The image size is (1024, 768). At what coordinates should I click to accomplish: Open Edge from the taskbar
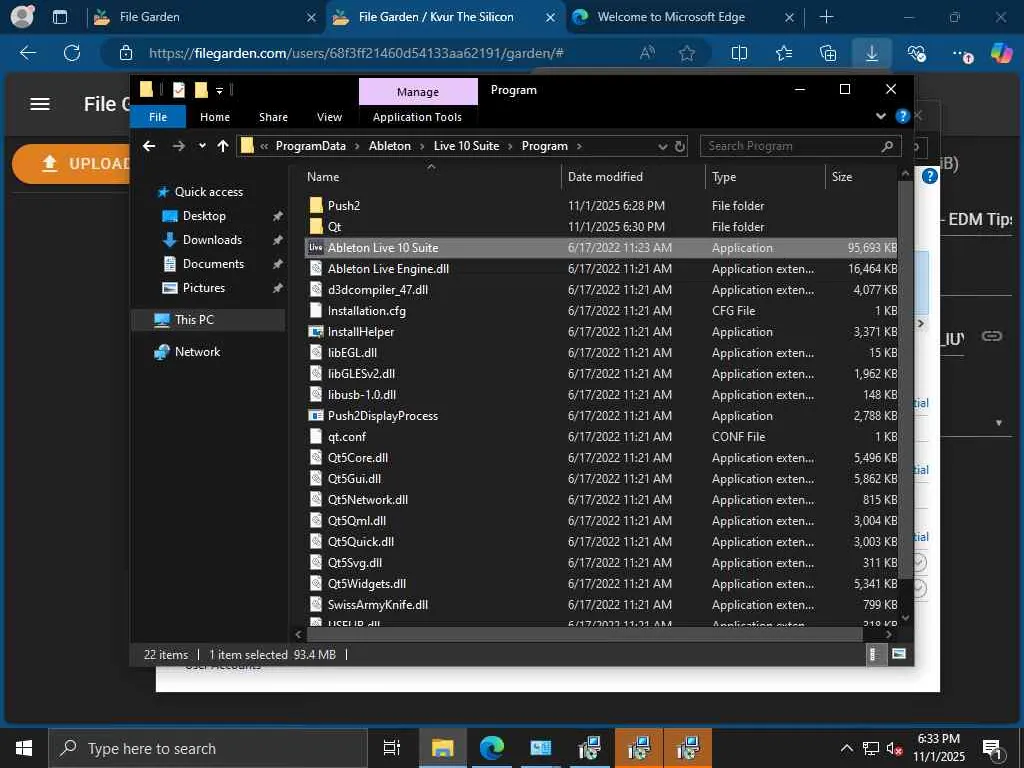point(492,748)
